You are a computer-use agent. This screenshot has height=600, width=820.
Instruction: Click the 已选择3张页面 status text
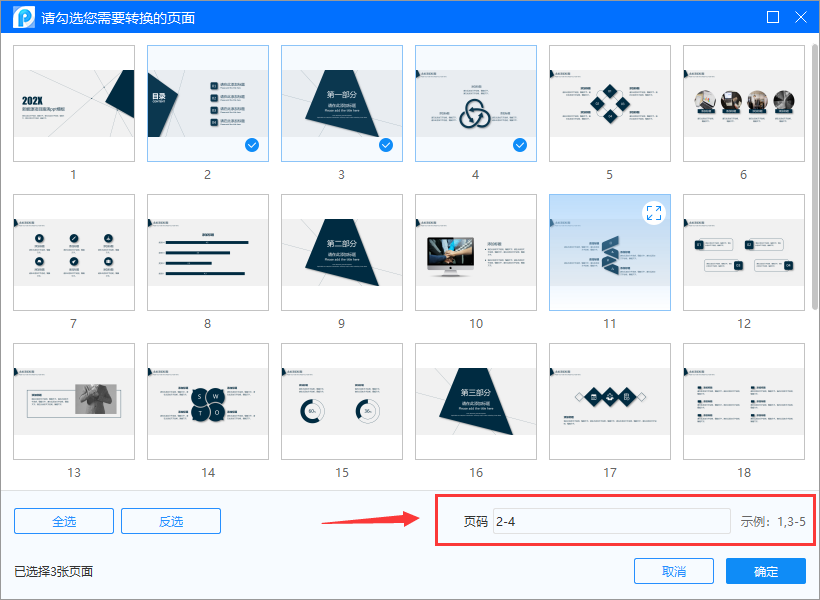click(54, 571)
